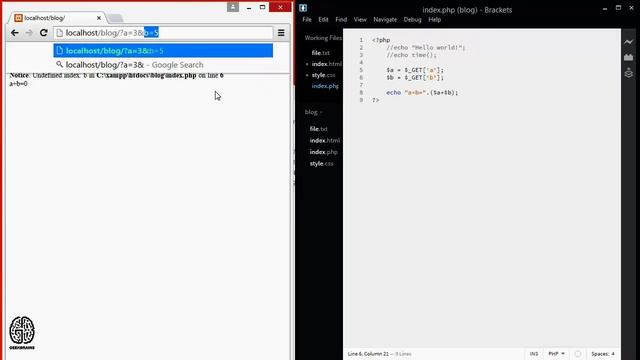Click the Spaces: 4 indentation setting
This screenshot has height=360, width=640.
[x=603, y=354]
